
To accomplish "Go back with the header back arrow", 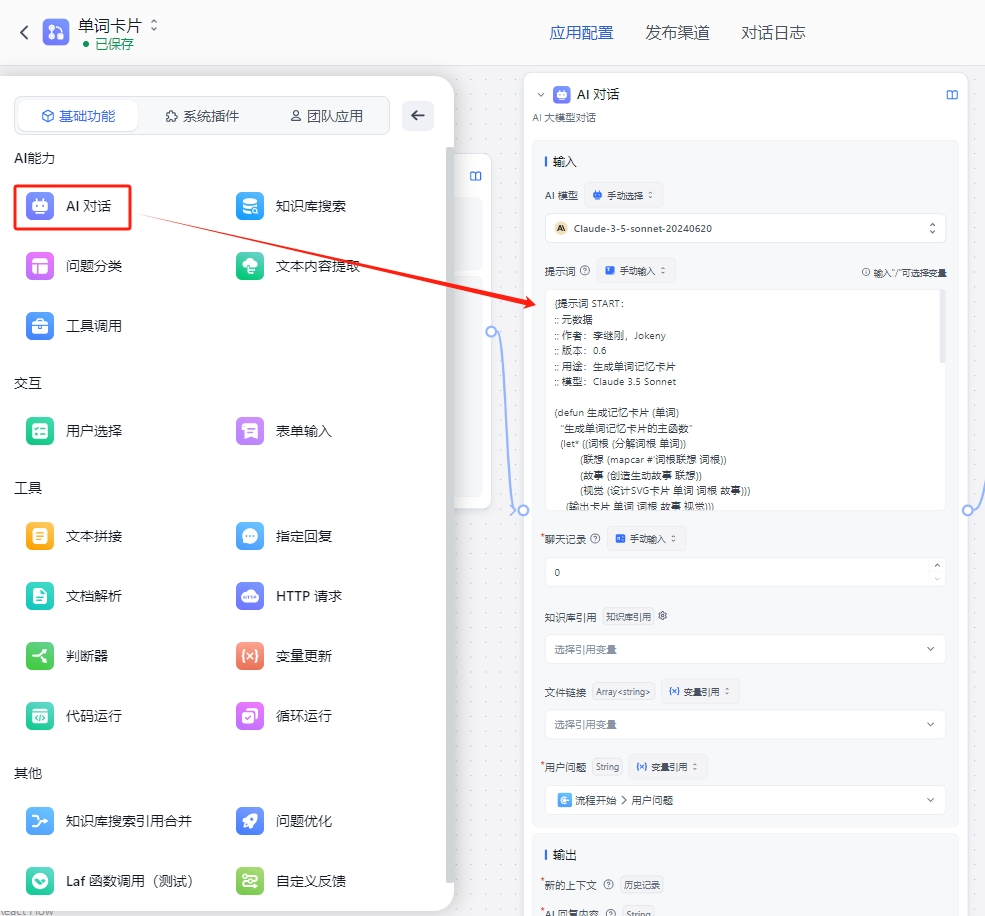I will [24, 33].
